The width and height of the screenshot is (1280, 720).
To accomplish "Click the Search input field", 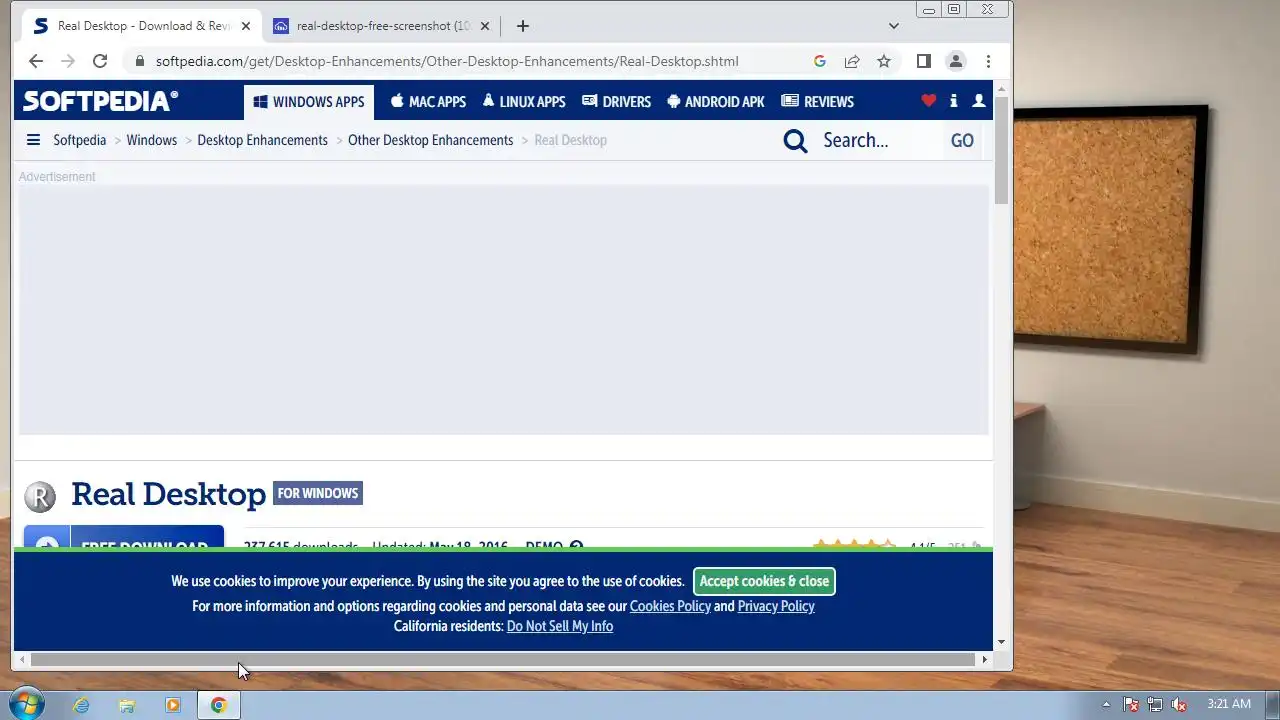I will pos(880,141).
